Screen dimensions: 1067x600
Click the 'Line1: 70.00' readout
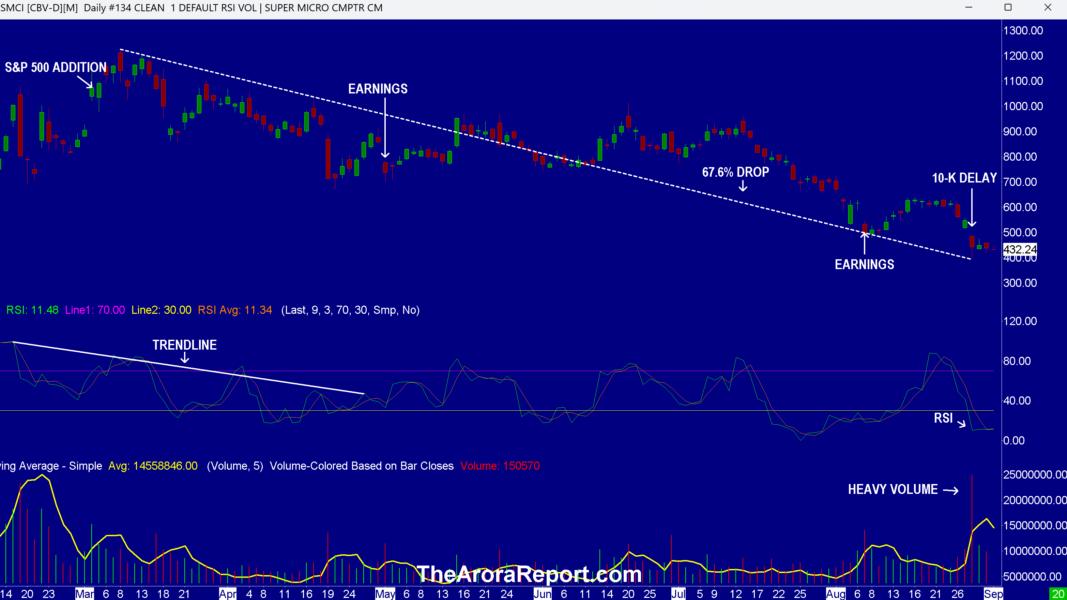point(95,310)
